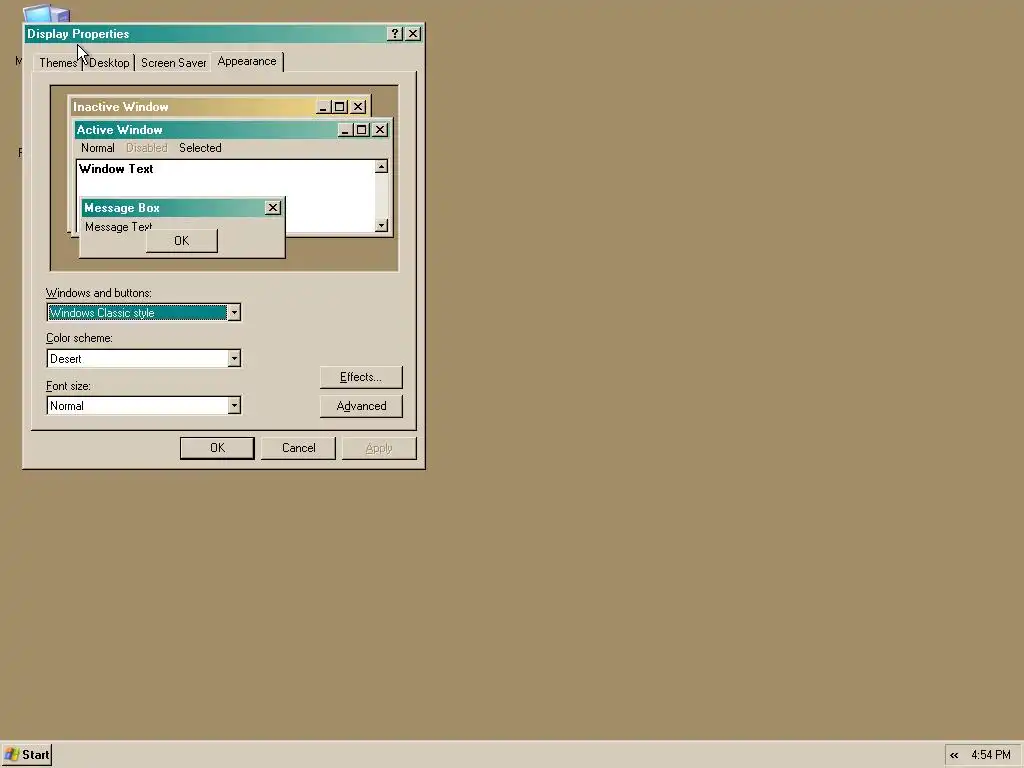Image resolution: width=1024 pixels, height=768 pixels.
Task: Cancel the Display Properties dialog
Action: point(298,448)
